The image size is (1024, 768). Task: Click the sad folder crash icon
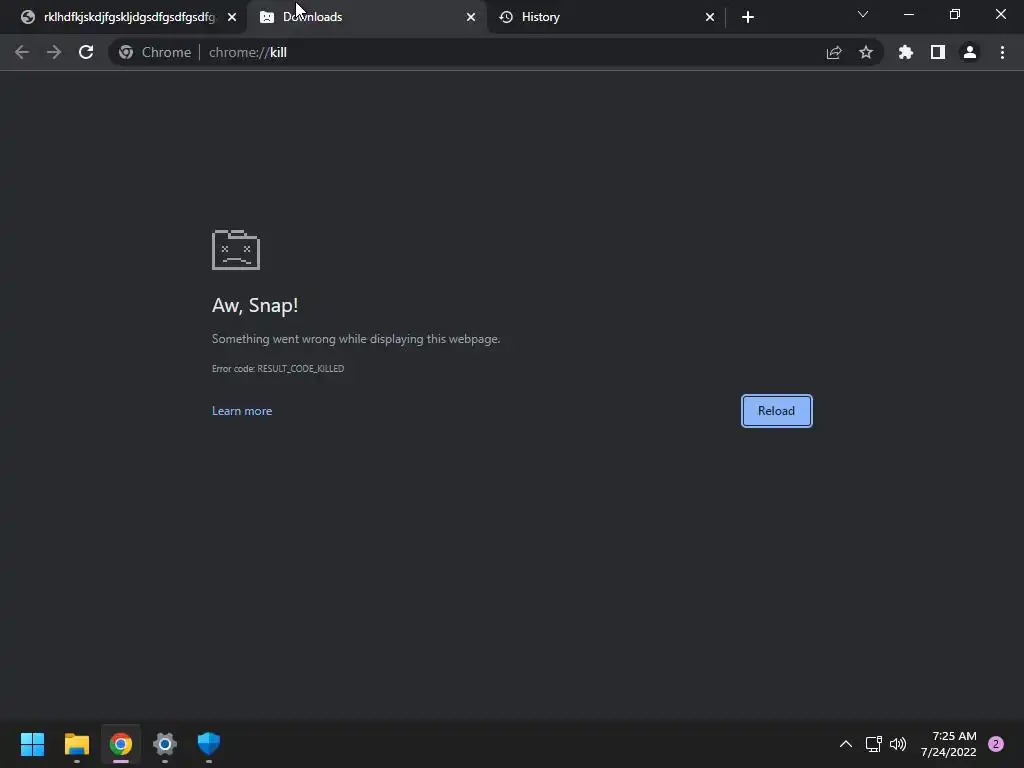point(236,249)
